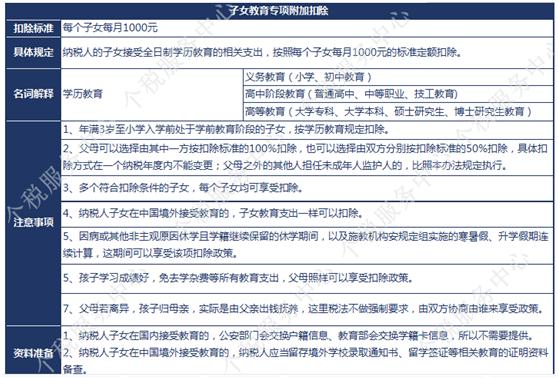The height and width of the screenshot is (379, 558).
Task: Click the 名词解释 row header
Action: pyautogui.click(x=33, y=94)
